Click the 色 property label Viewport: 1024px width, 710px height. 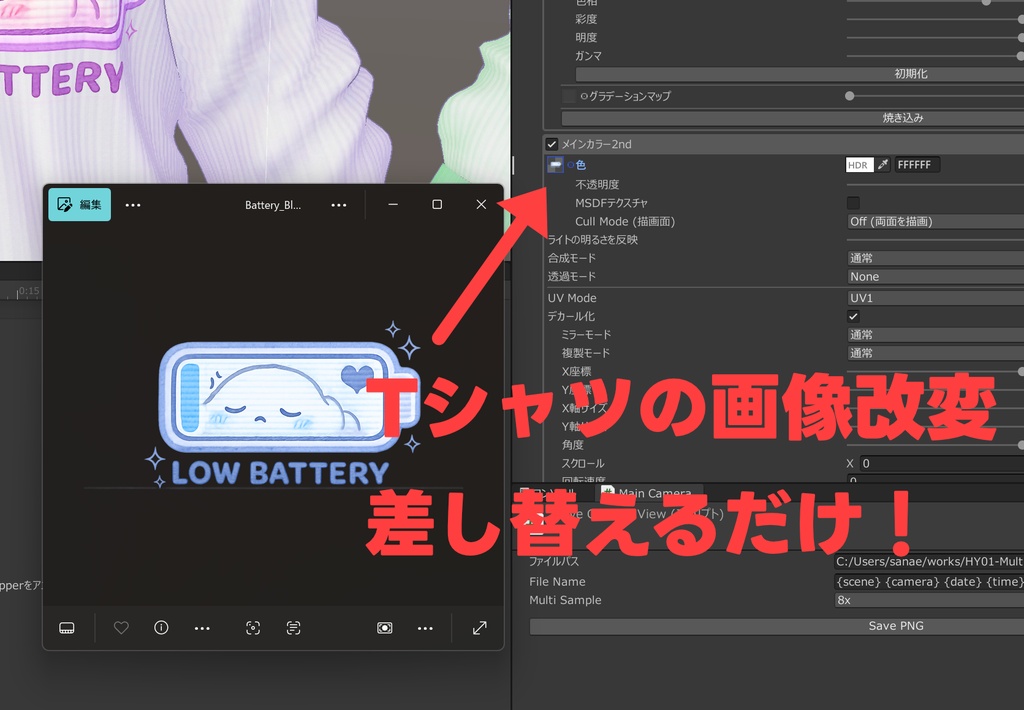coord(581,165)
